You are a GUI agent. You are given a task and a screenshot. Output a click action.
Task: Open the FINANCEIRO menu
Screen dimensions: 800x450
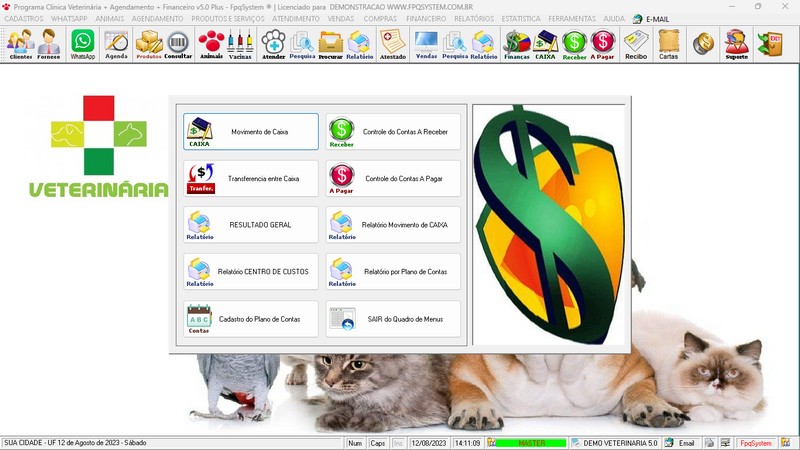click(x=426, y=19)
